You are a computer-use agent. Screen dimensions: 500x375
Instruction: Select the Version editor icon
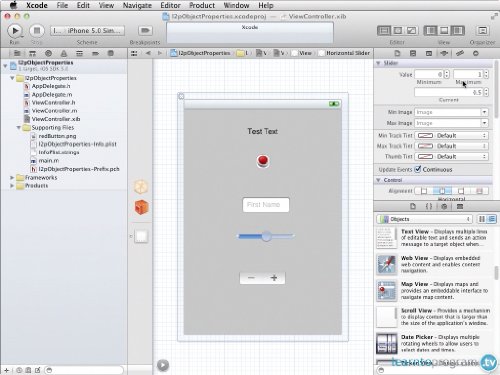[412, 31]
